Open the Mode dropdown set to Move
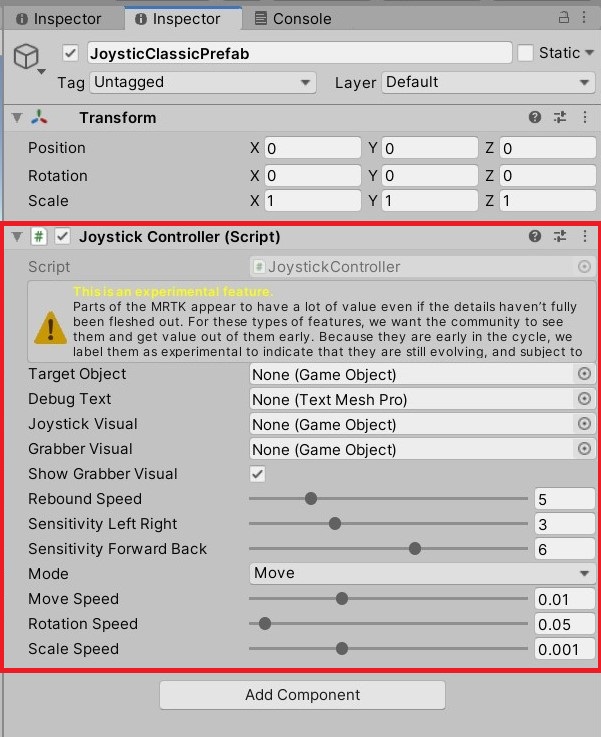Image resolution: width=601 pixels, height=737 pixels. pyautogui.click(x=422, y=573)
